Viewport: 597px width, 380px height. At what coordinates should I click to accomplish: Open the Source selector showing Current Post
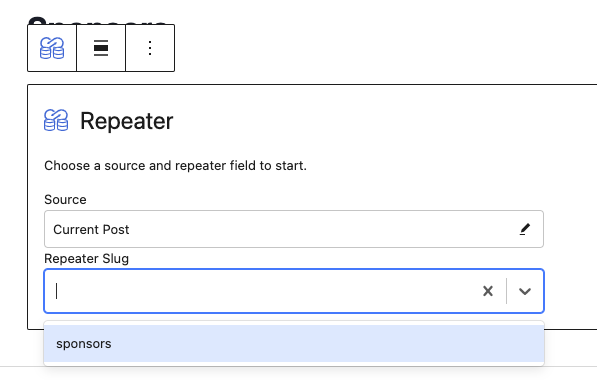click(x=294, y=229)
